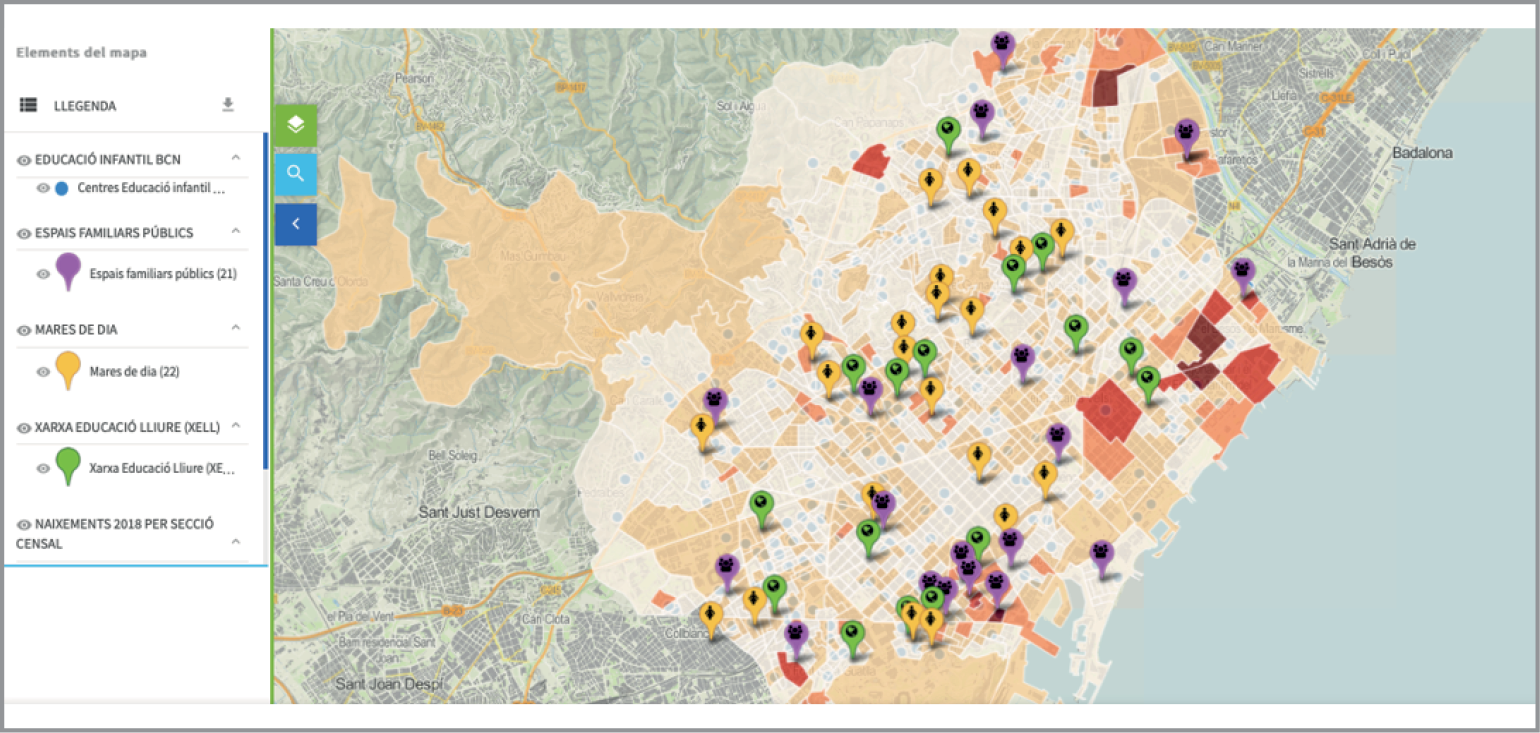The width and height of the screenshot is (1540, 733).
Task: Select the yellow Mares de dia legend pin
Action: tap(68, 369)
